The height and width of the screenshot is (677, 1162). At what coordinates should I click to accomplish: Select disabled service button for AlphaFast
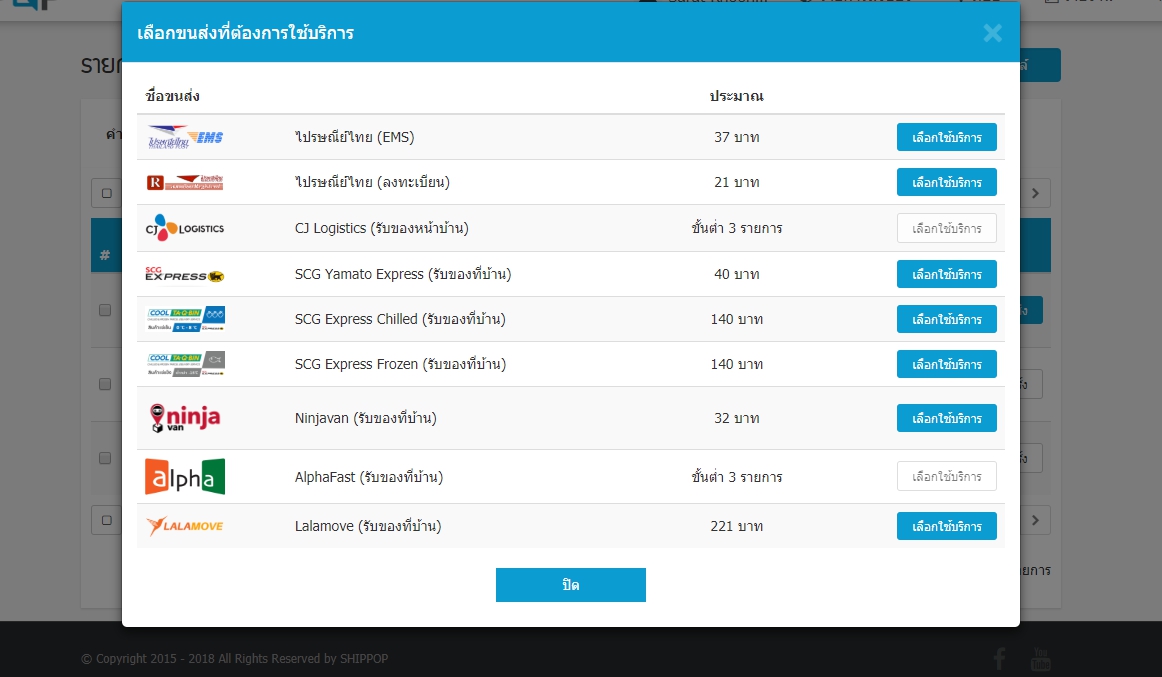click(x=946, y=476)
